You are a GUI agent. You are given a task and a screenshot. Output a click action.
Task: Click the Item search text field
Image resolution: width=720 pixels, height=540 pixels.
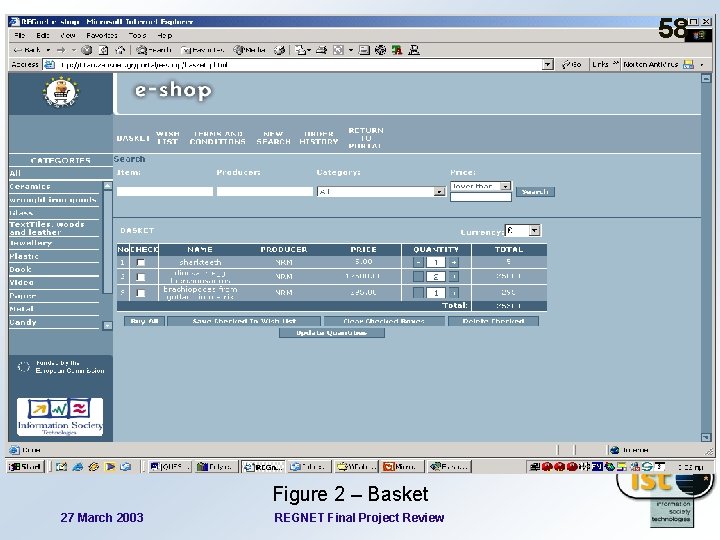pyautogui.click(x=165, y=191)
